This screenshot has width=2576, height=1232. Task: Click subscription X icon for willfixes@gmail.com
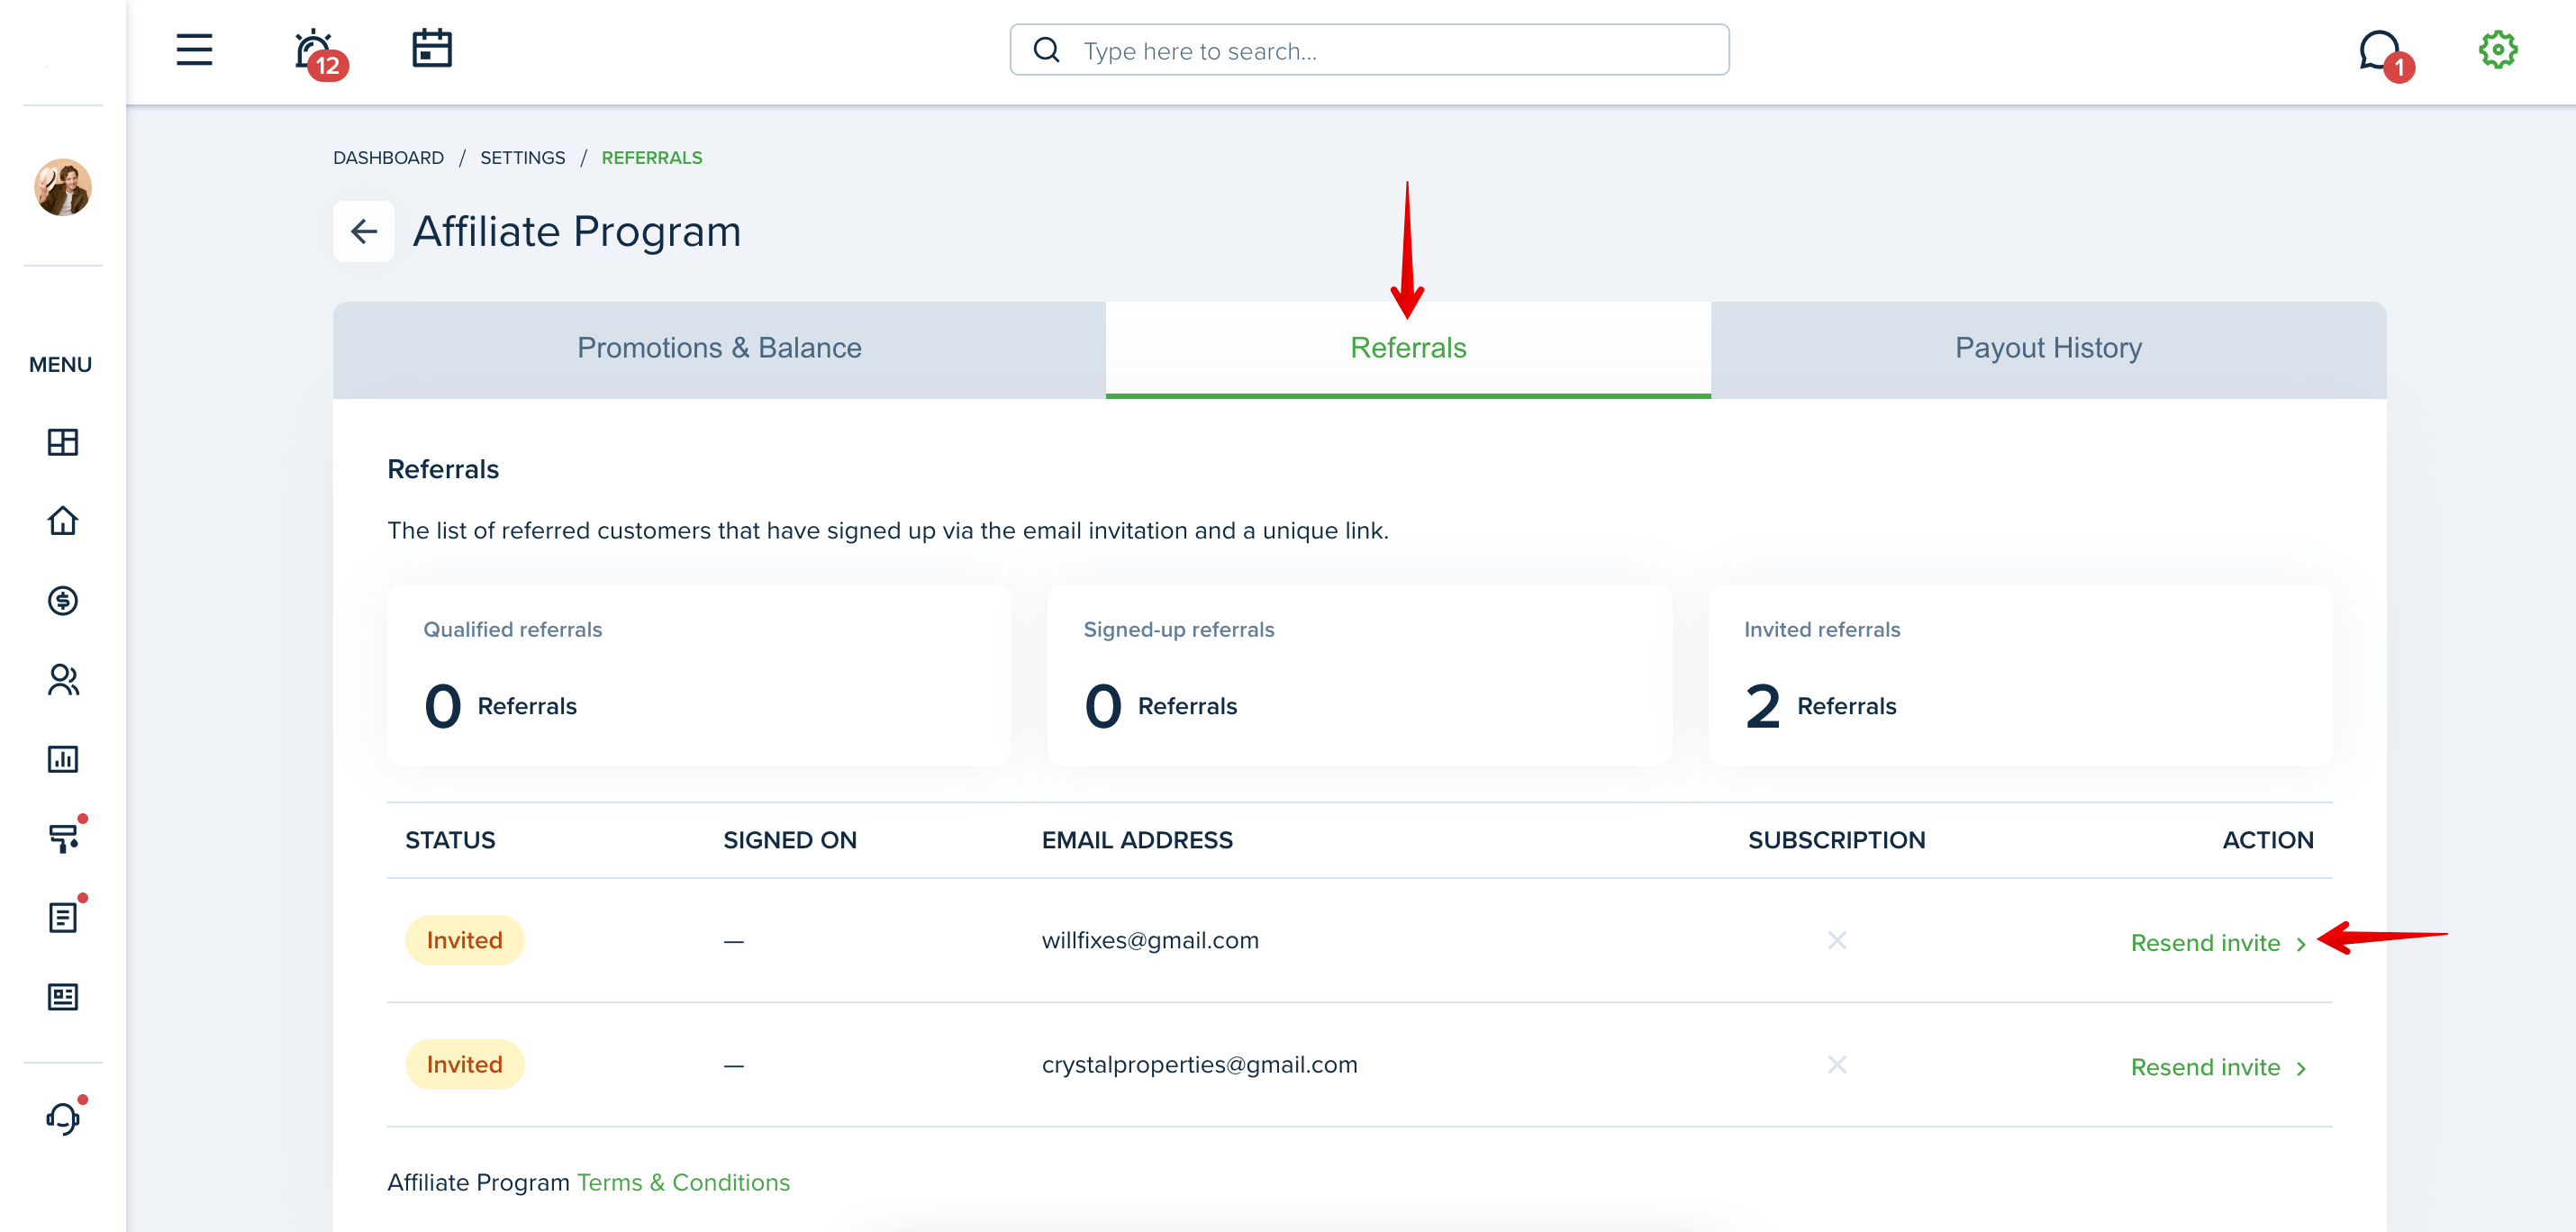[x=1837, y=941]
